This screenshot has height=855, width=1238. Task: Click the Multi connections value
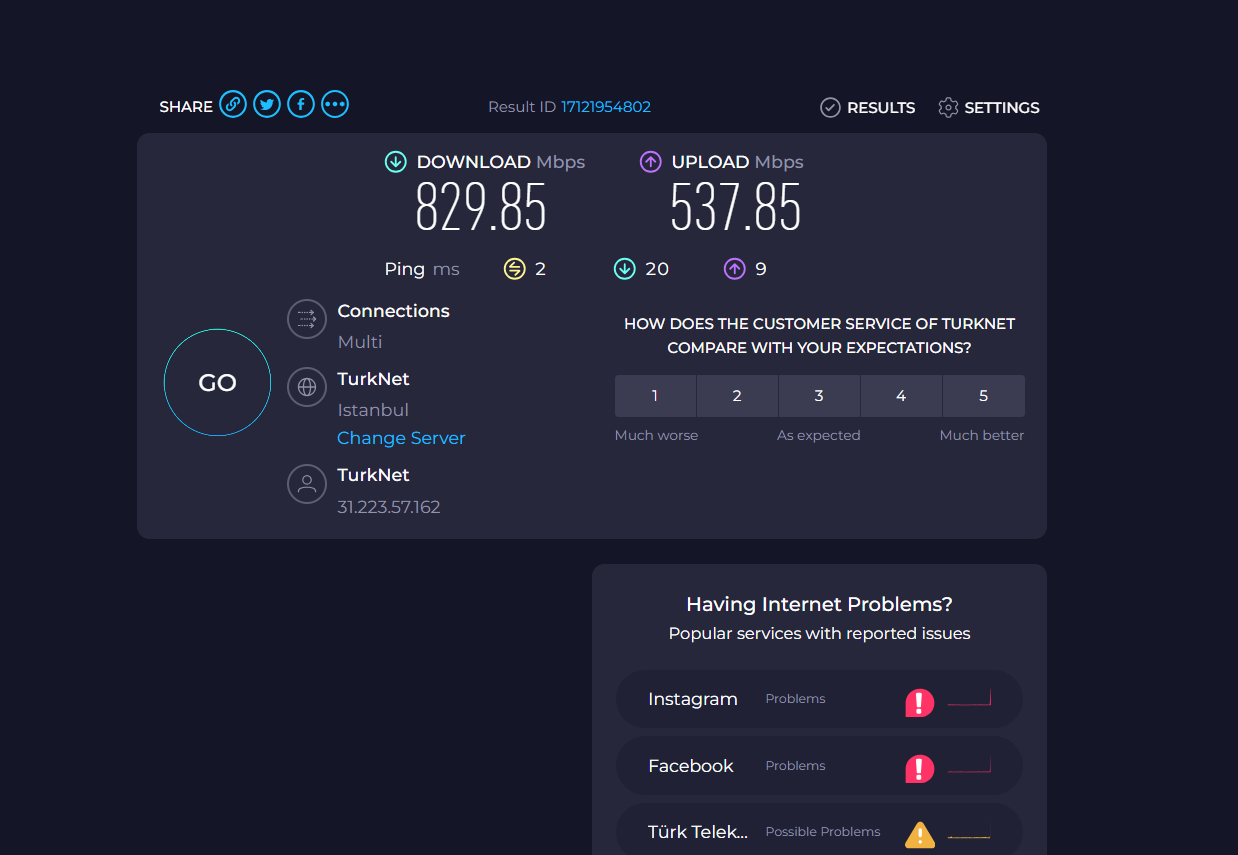tap(360, 342)
